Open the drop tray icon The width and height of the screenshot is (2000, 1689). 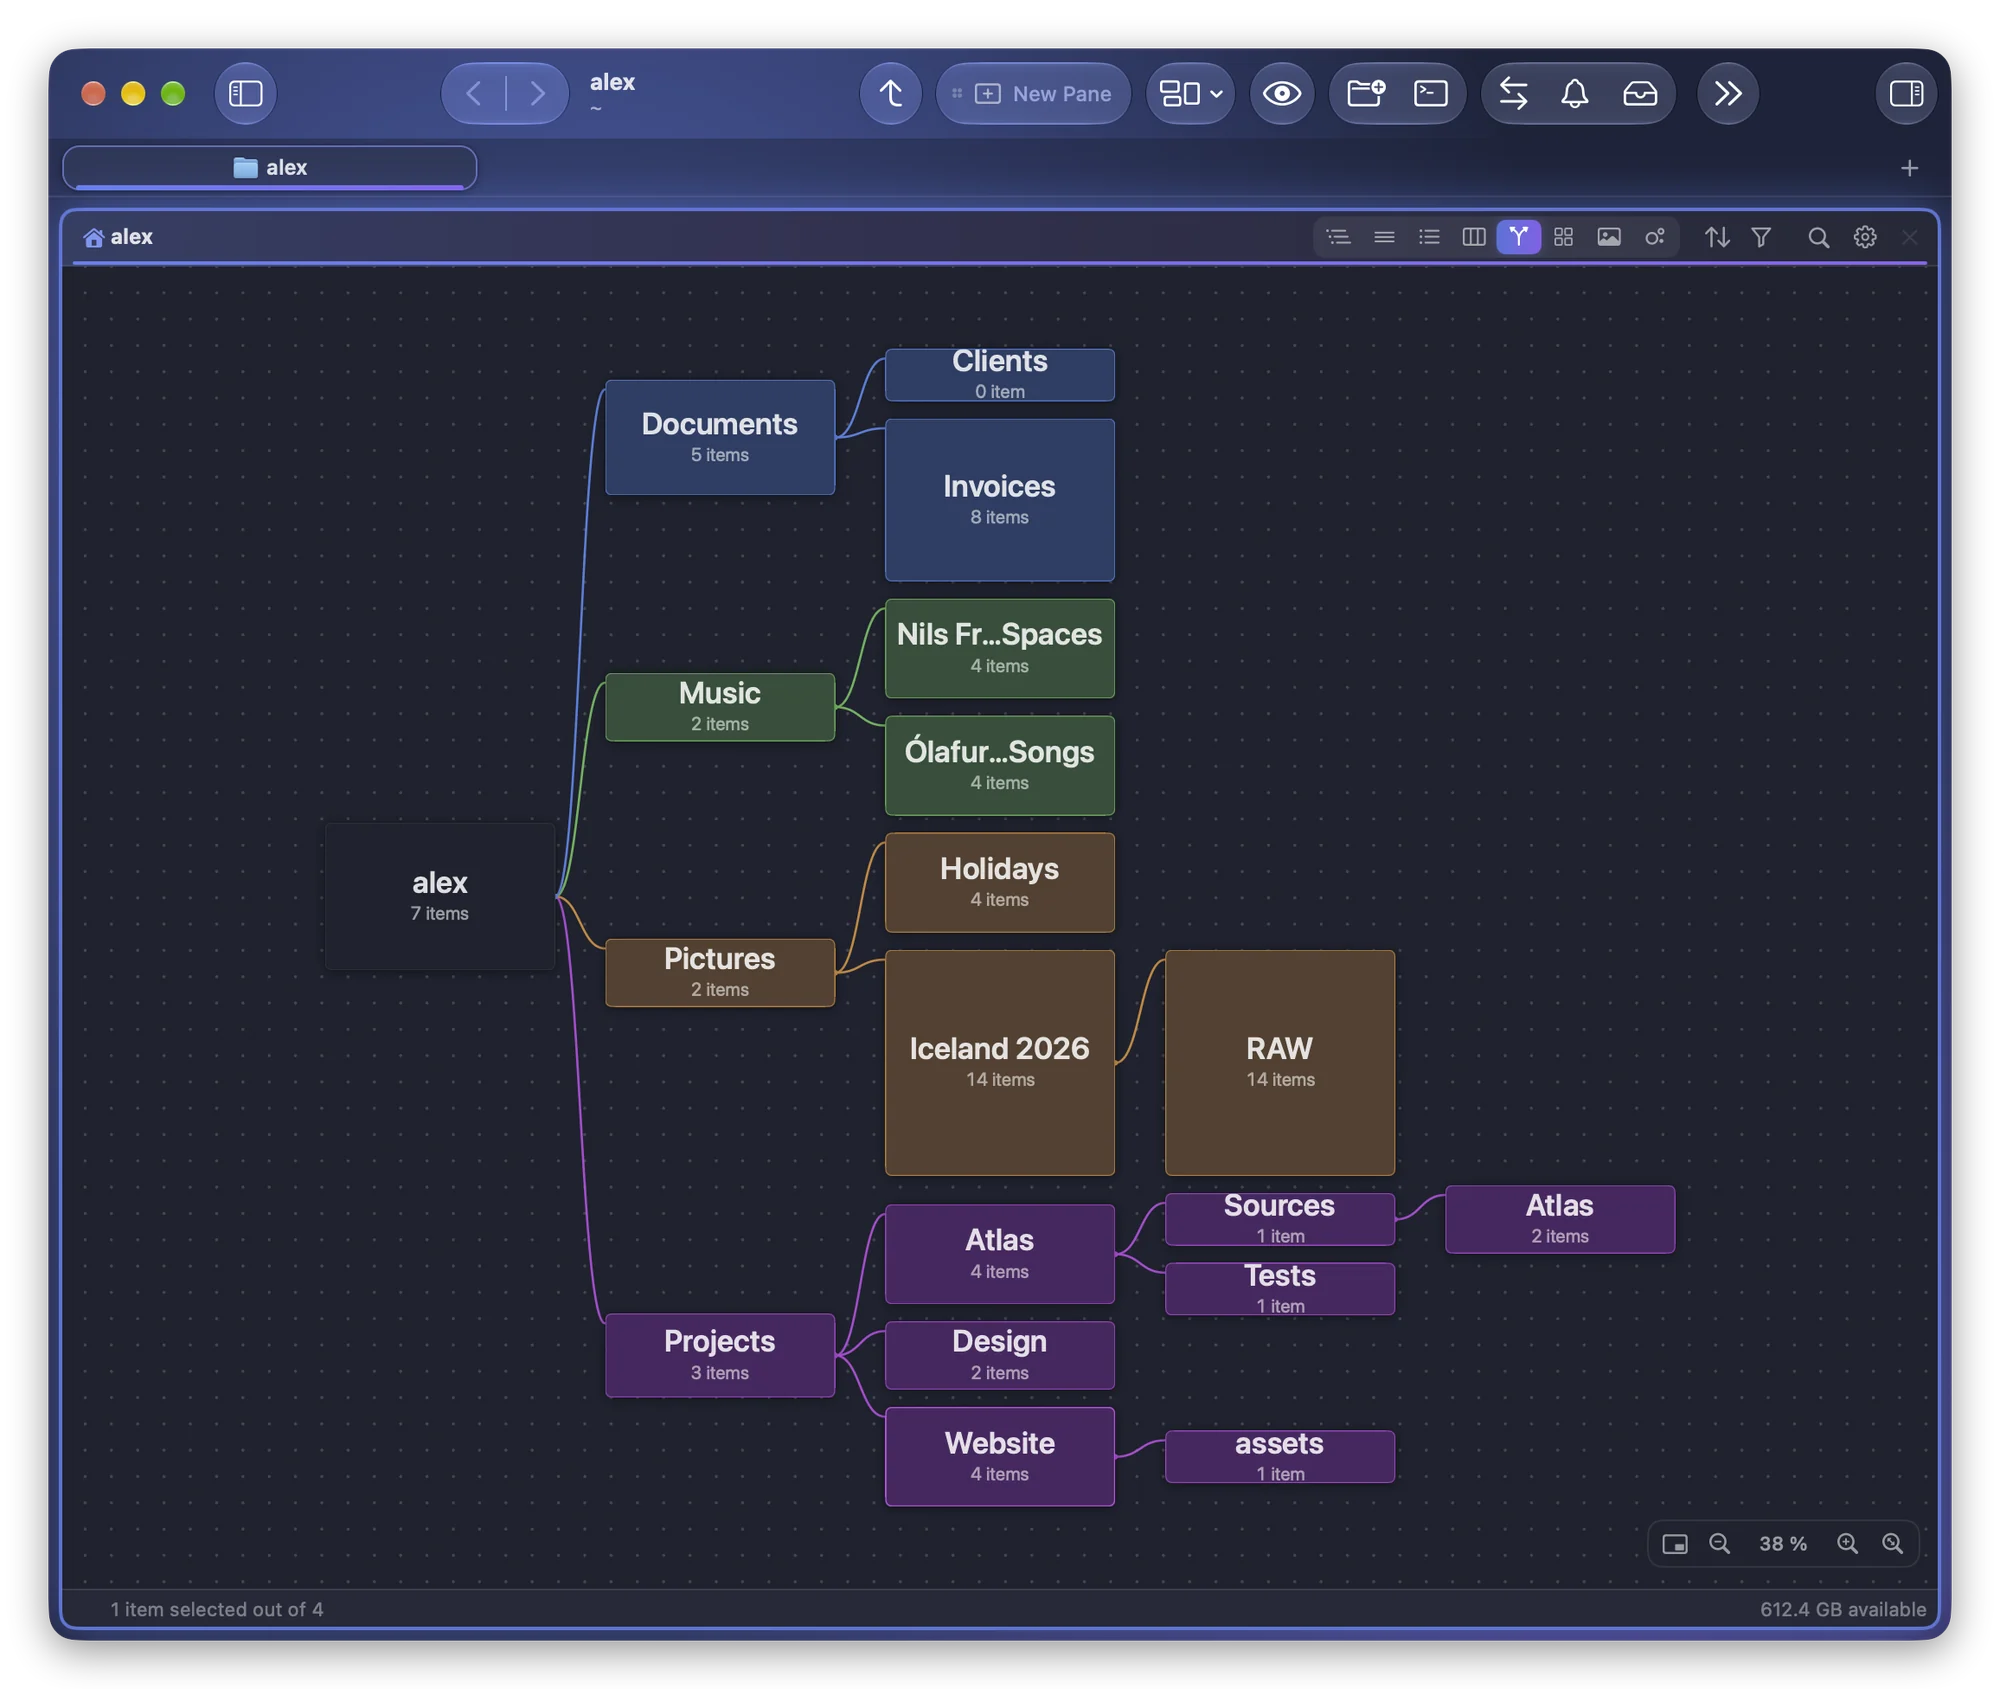tap(1639, 93)
